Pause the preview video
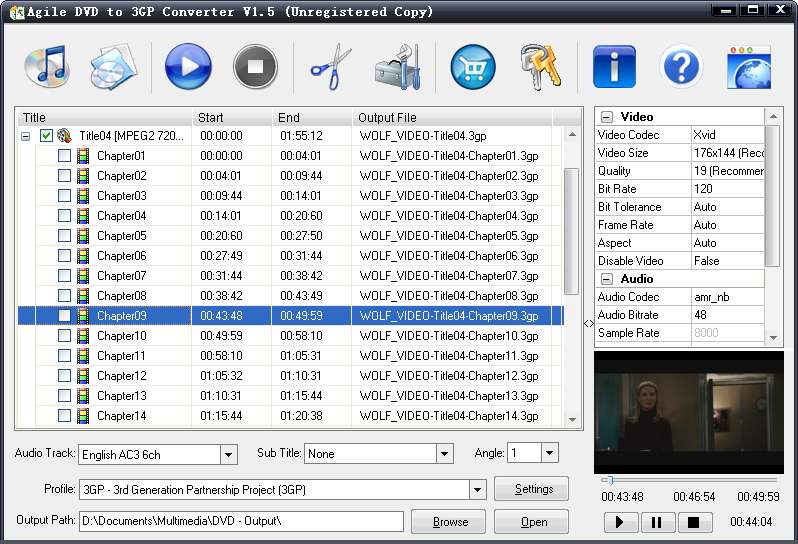 [x=657, y=522]
